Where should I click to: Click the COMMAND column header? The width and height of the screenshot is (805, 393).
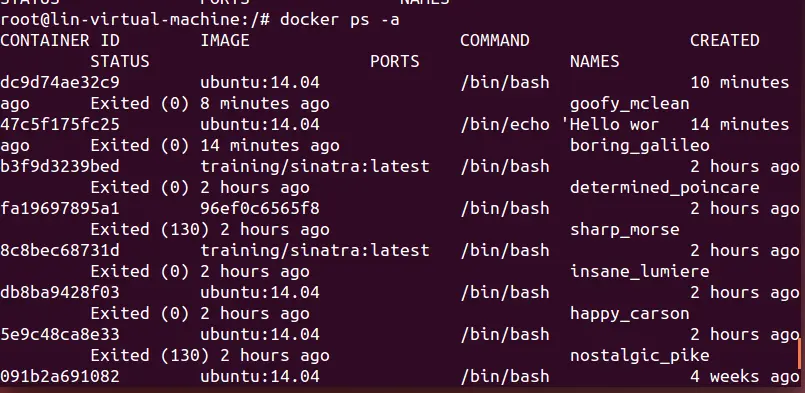pos(494,41)
